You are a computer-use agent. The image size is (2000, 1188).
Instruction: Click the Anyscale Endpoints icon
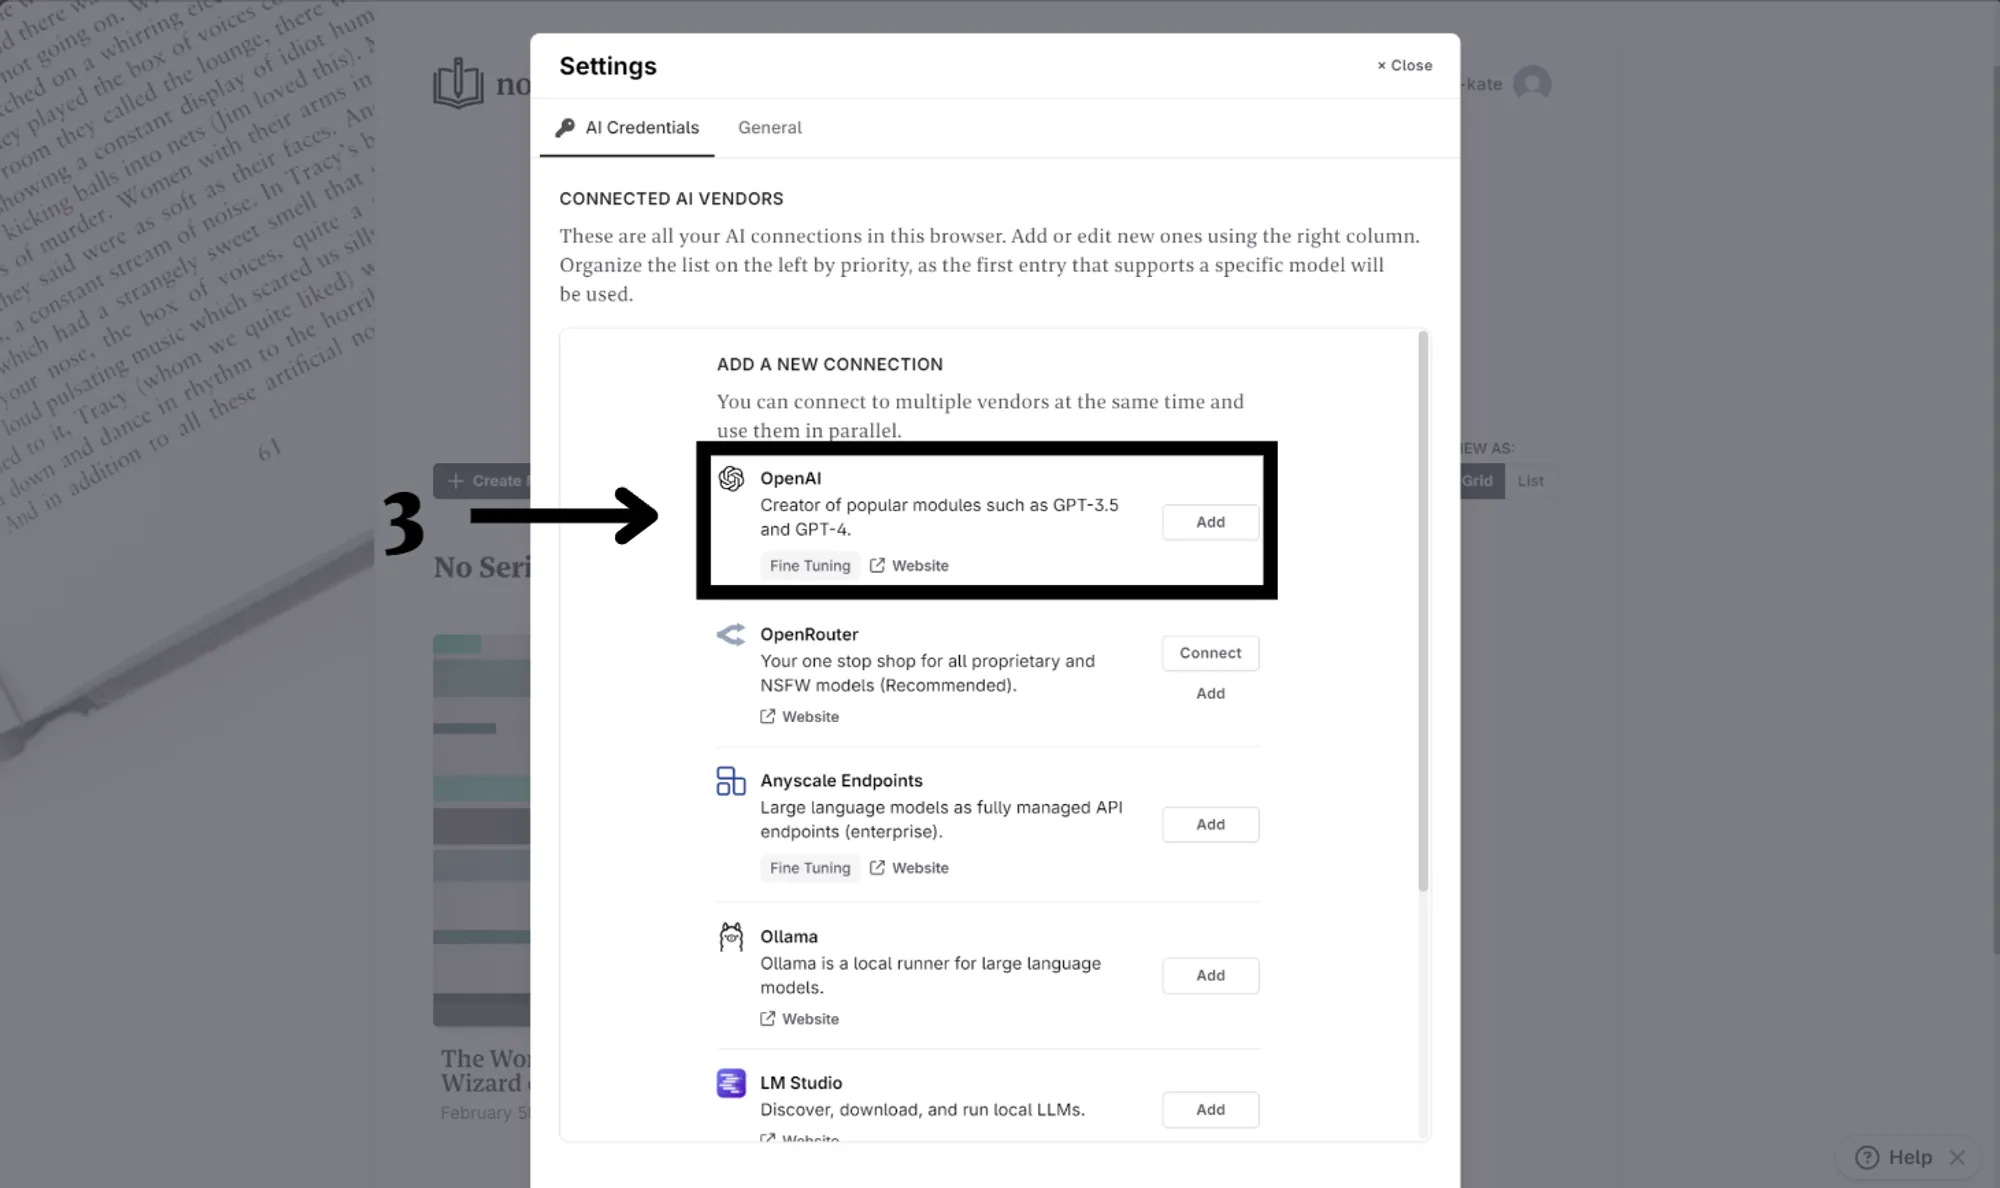tap(730, 779)
